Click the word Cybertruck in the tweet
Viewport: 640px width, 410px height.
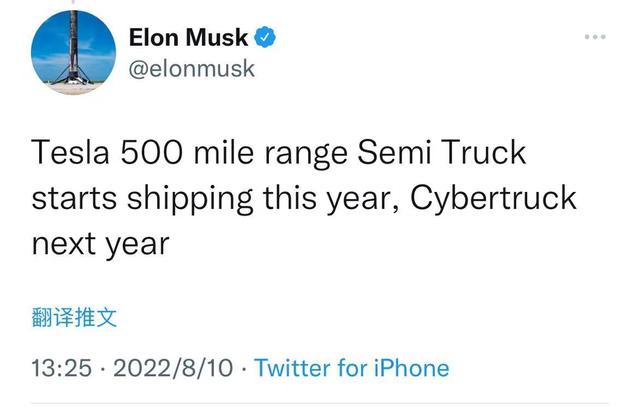pos(493,199)
